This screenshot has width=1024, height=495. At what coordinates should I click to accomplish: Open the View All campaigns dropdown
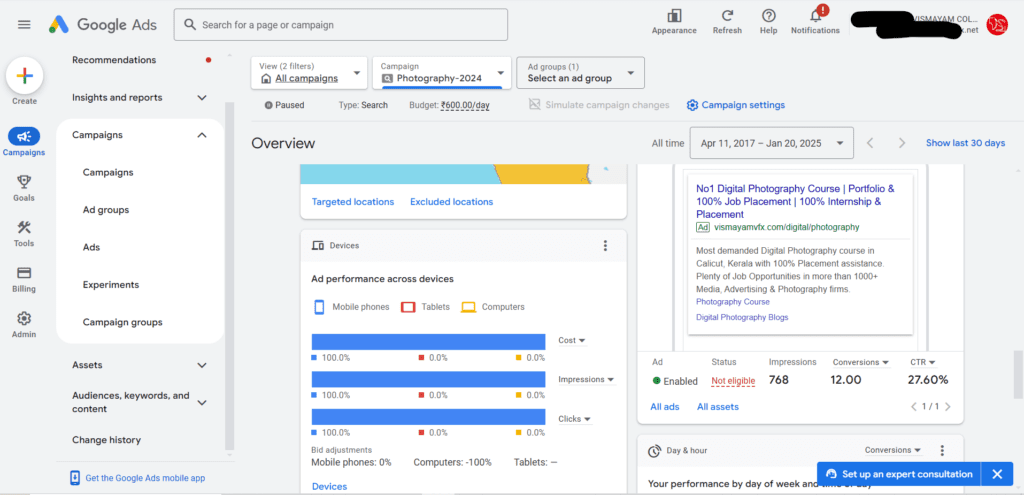309,72
